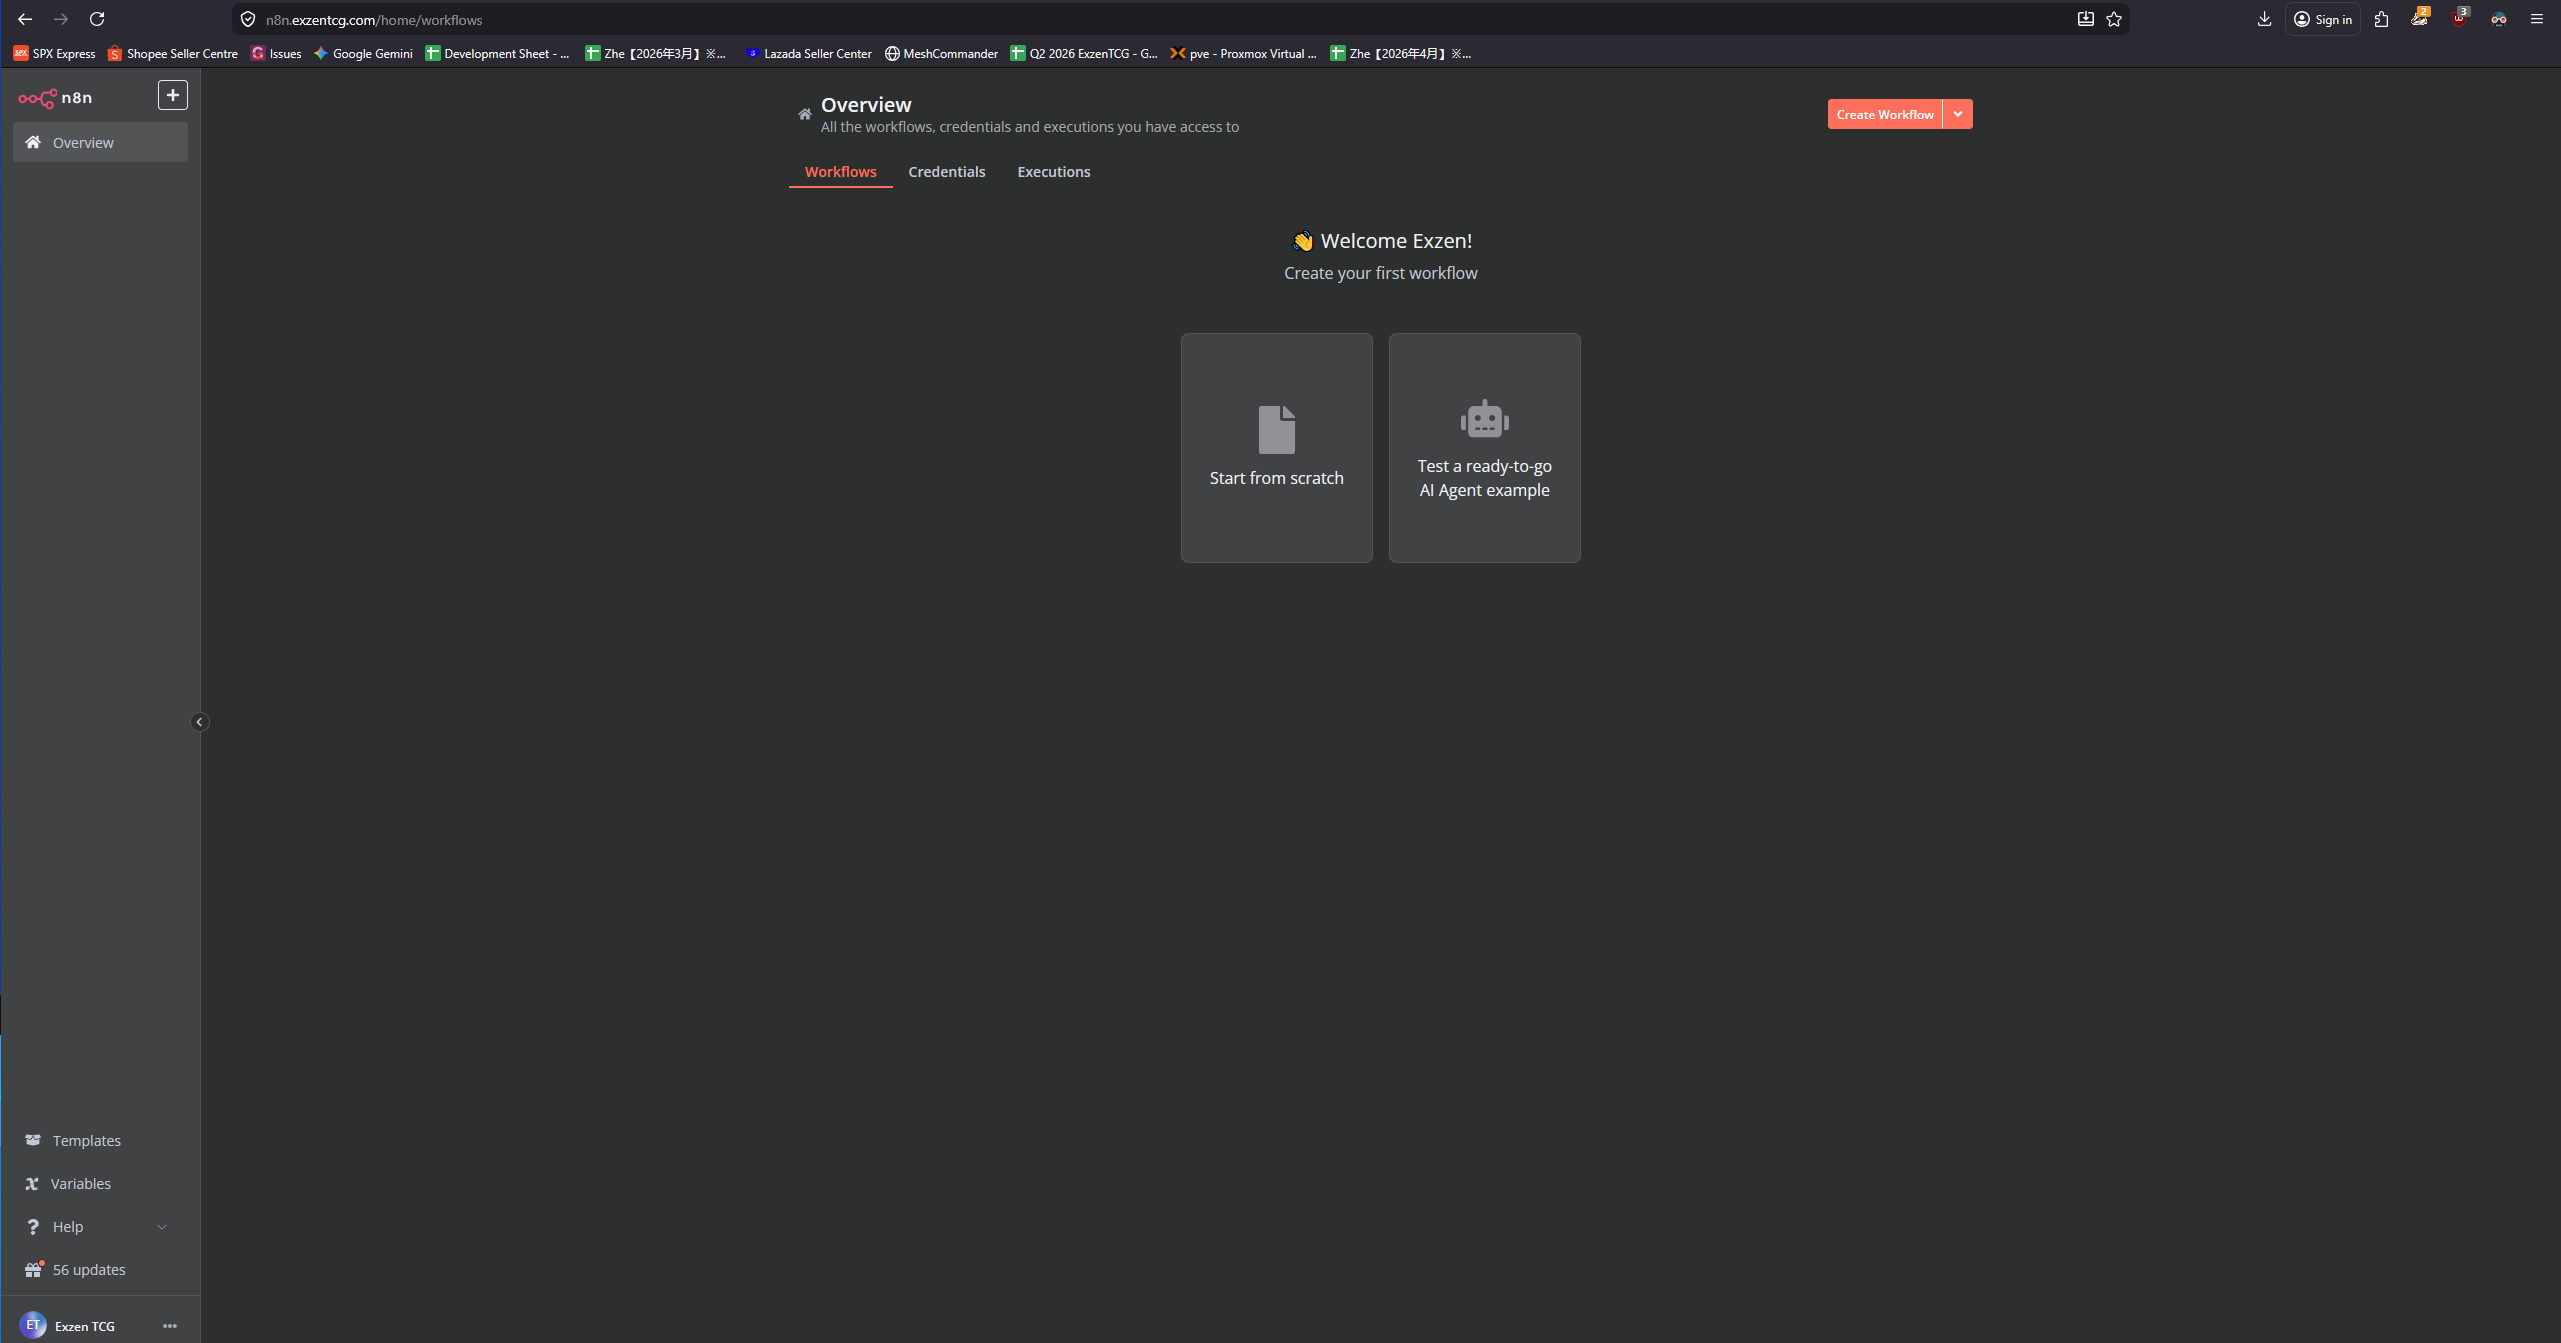Expand the Create Workflow dropdown arrow
2561x1343 pixels.
point(1957,113)
